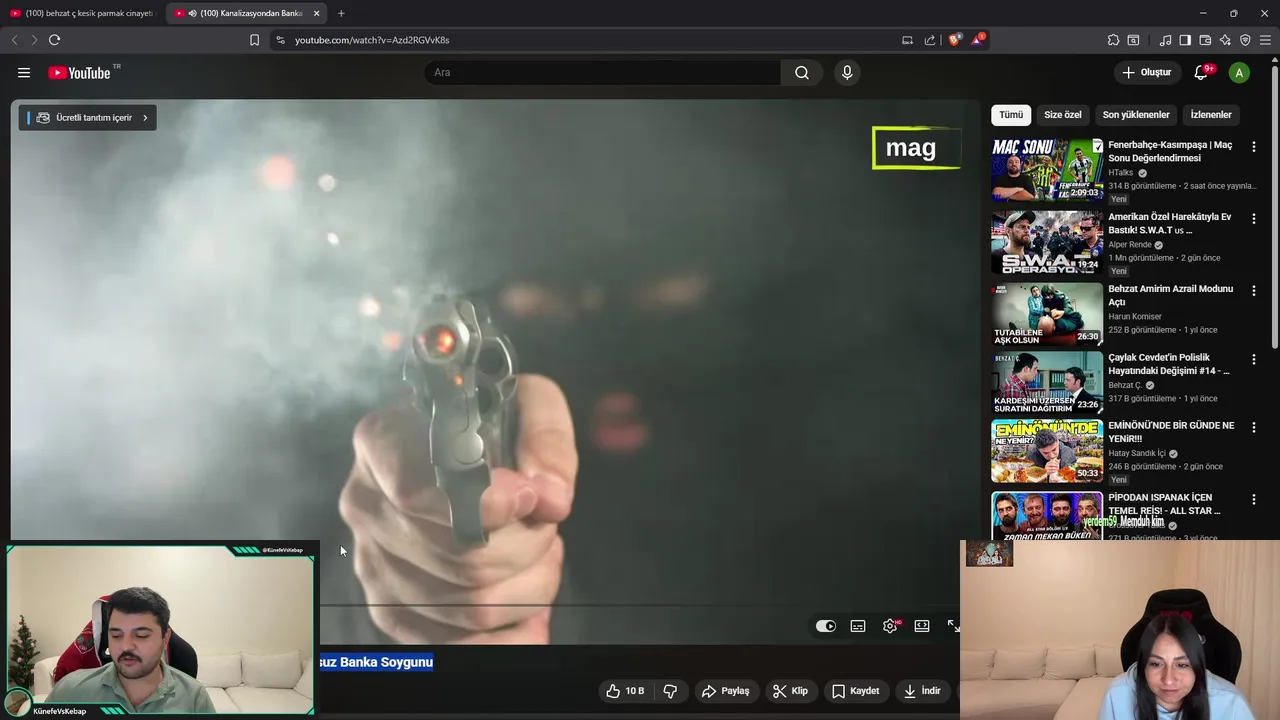
Task: Open S.W.A.T operasyonu video thumbnail
Action: (1047, 242)
